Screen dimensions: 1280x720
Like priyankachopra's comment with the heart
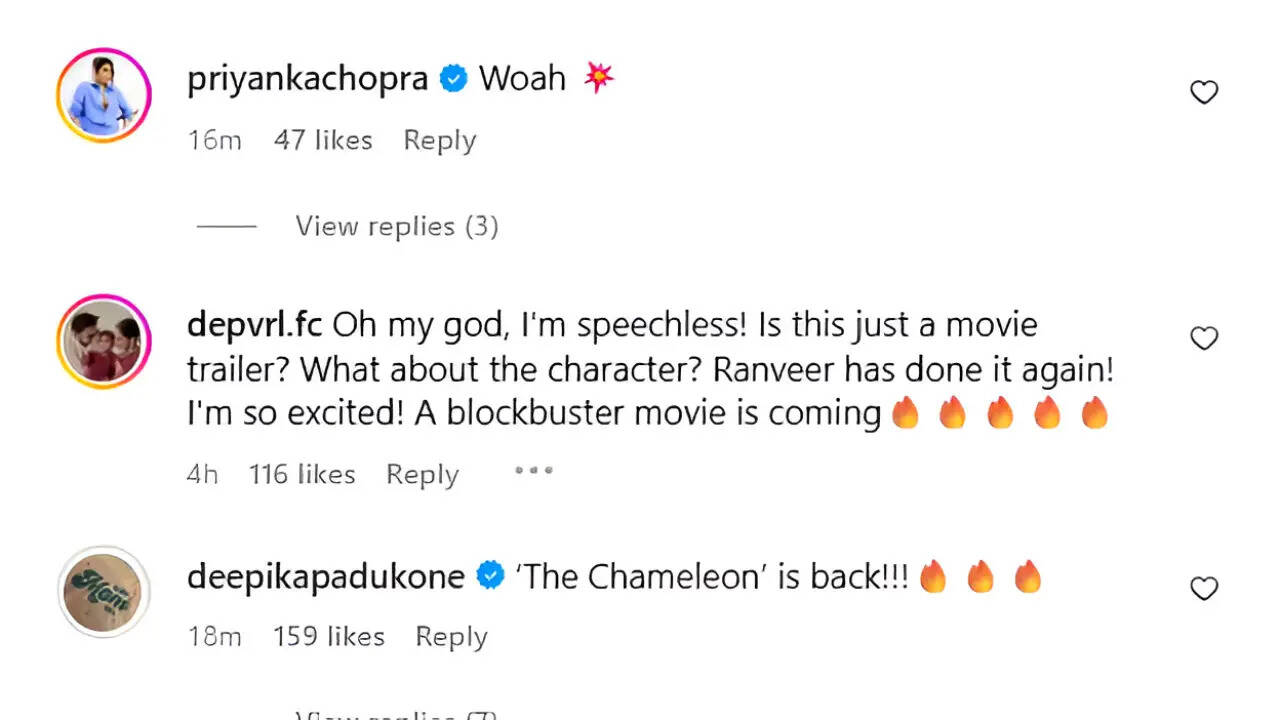tap(1204, 93)
